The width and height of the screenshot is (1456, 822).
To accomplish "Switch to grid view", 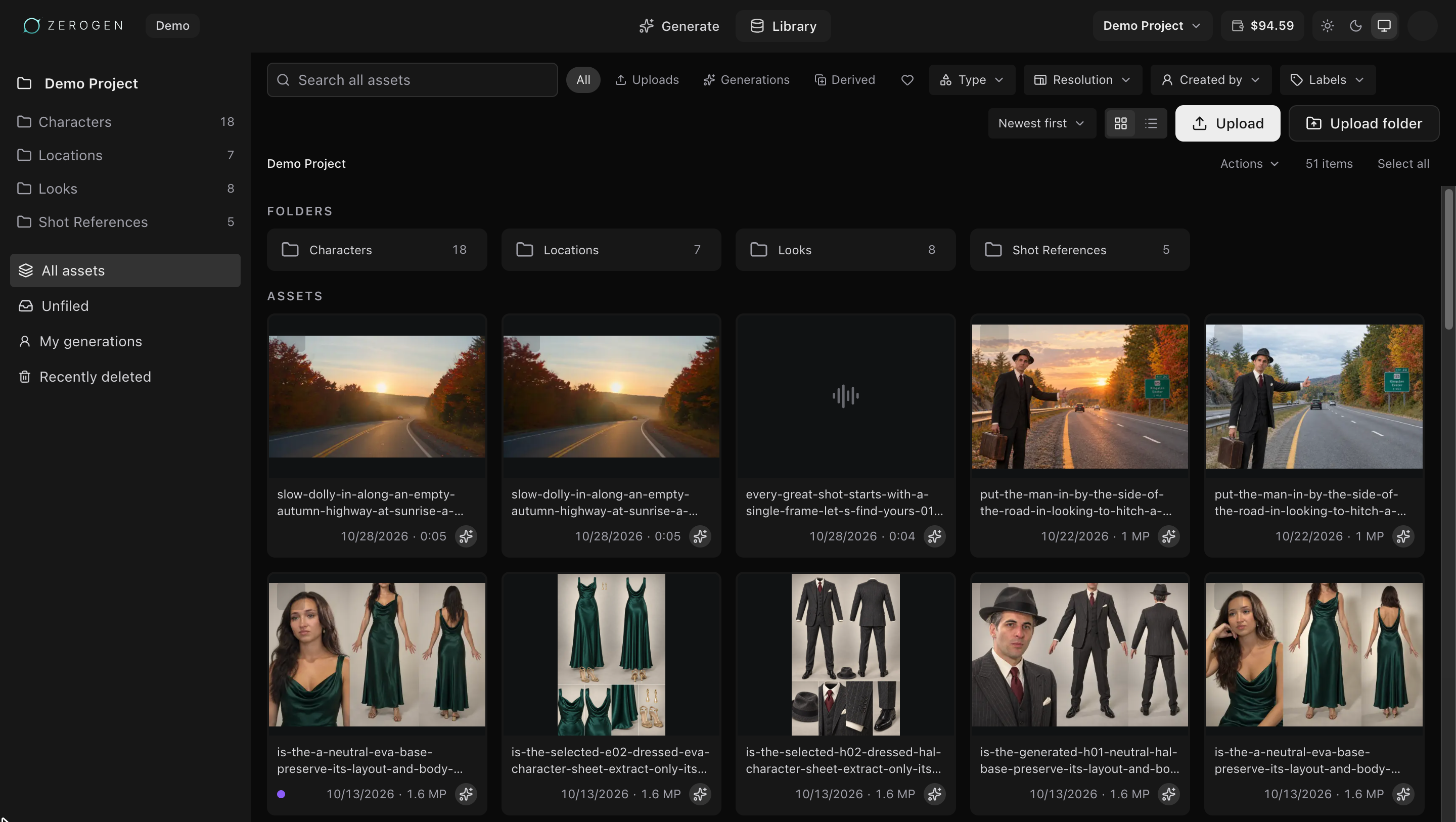I will pyautogui.click(x=1120, y=123).
